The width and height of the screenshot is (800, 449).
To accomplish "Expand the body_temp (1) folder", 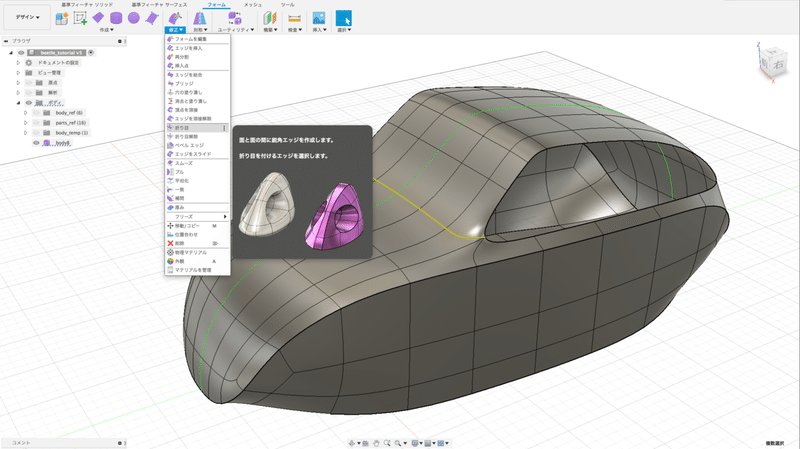I will tap(26, 133).
